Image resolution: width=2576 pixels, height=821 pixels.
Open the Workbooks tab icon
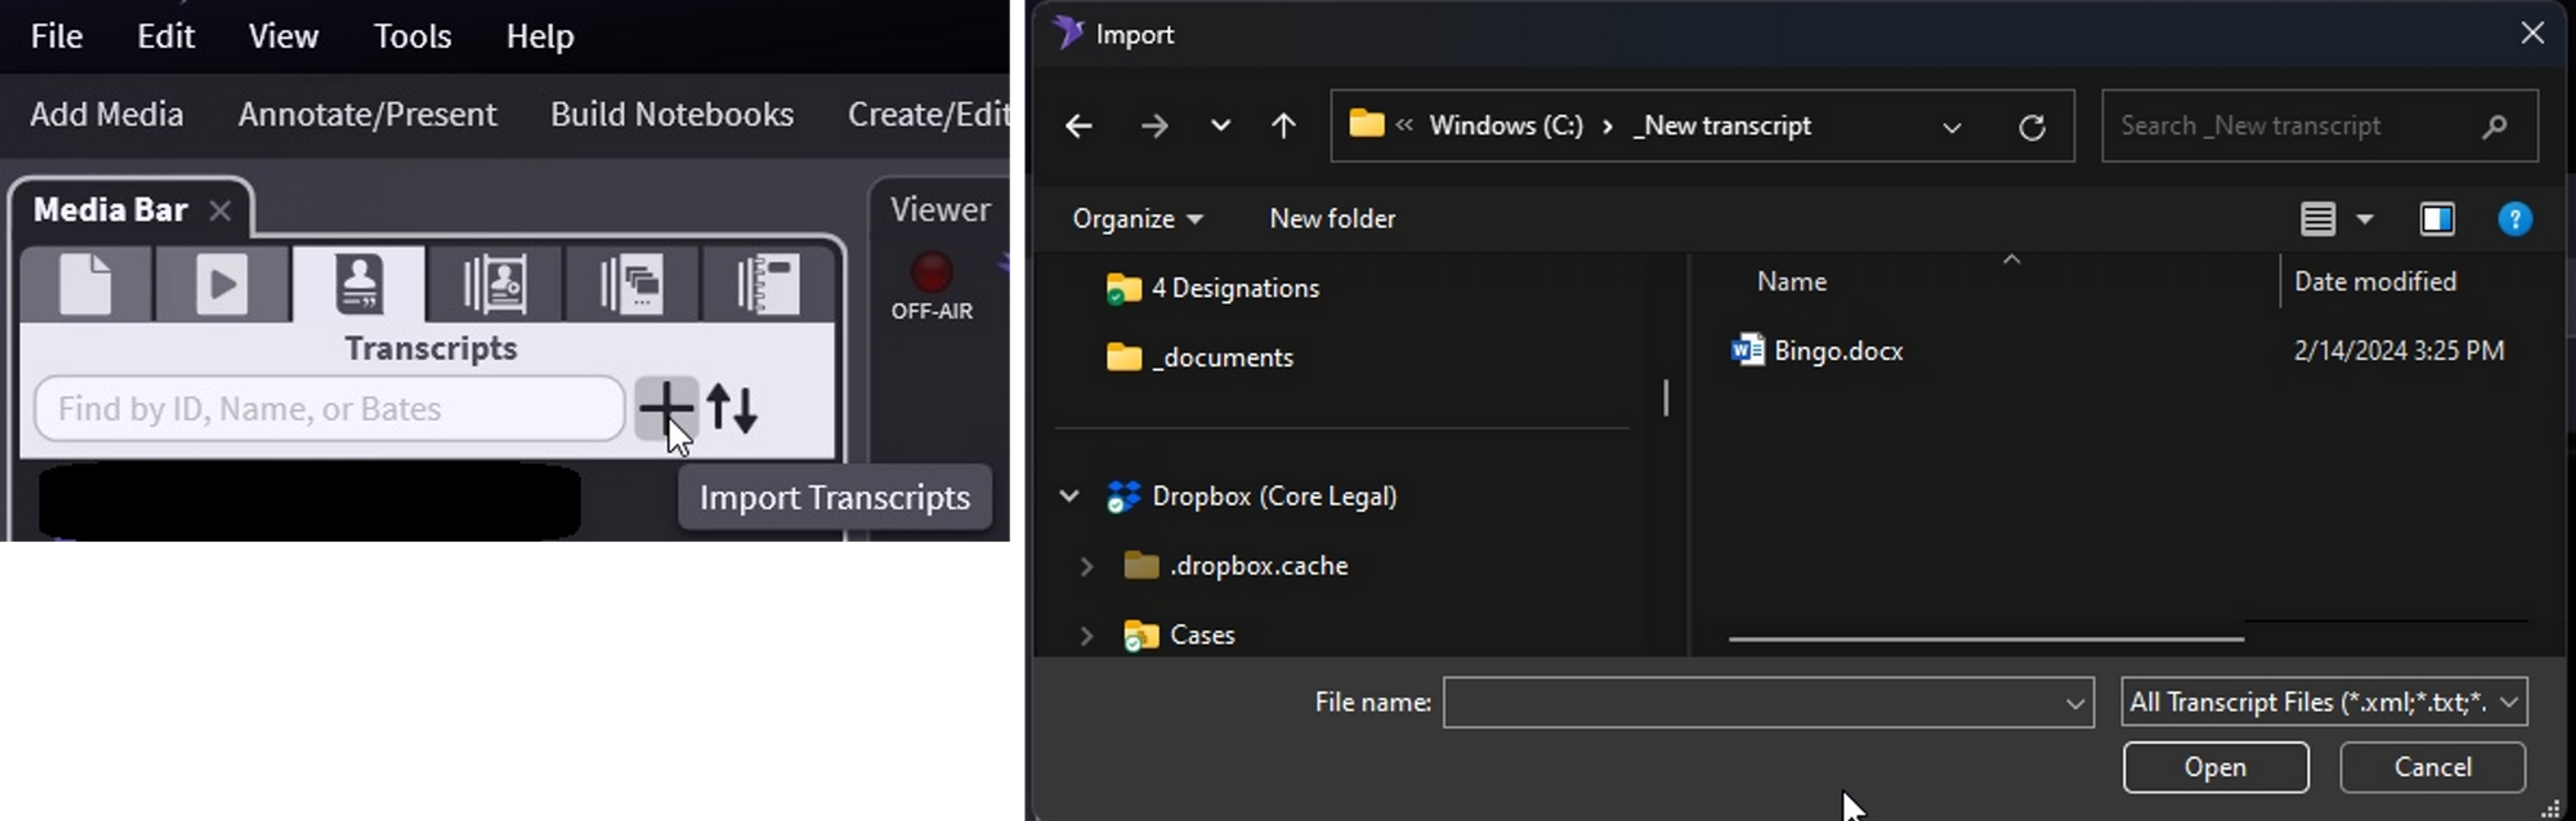pos(631,284)
